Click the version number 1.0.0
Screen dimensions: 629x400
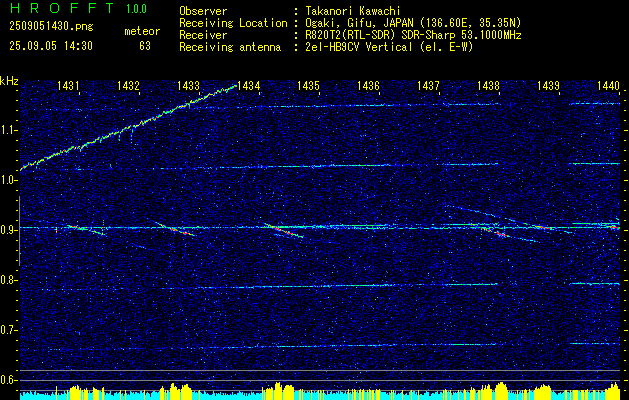136,8
